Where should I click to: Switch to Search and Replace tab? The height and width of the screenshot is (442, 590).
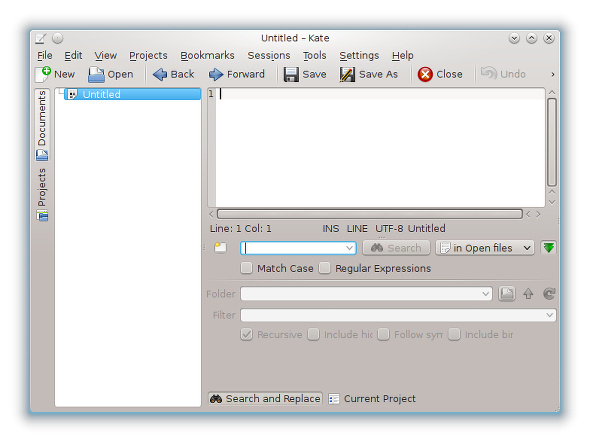(265, 398)
